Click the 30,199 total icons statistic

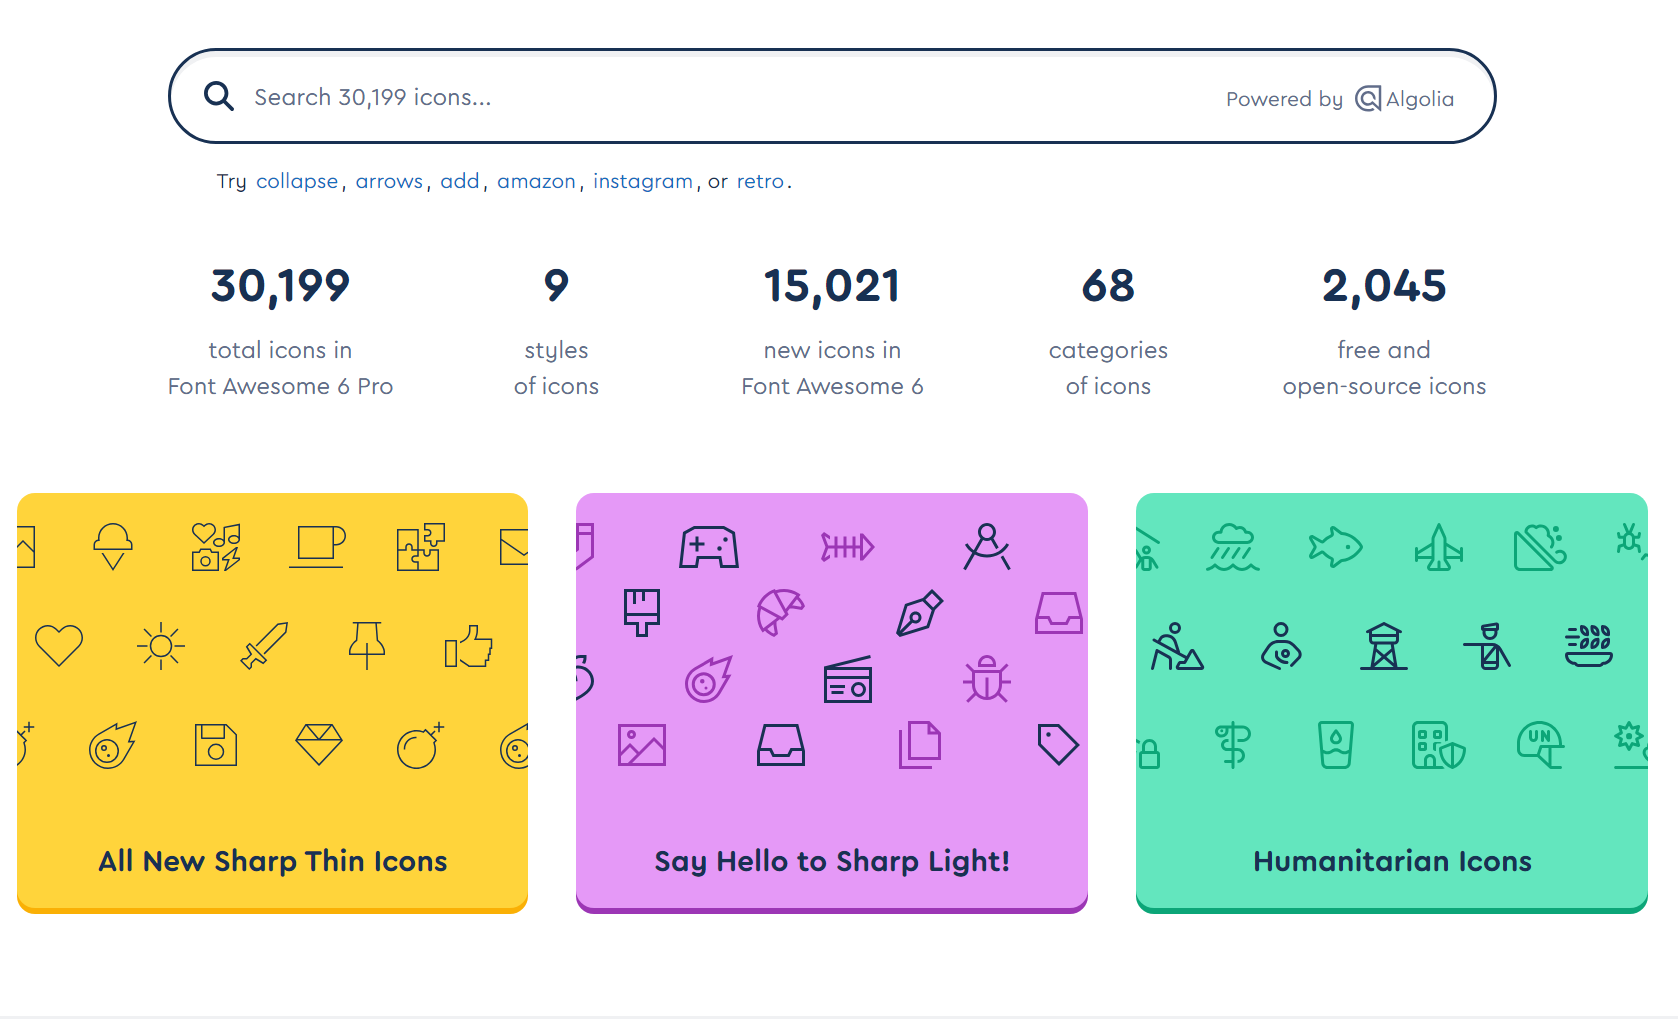pos(280,286)
